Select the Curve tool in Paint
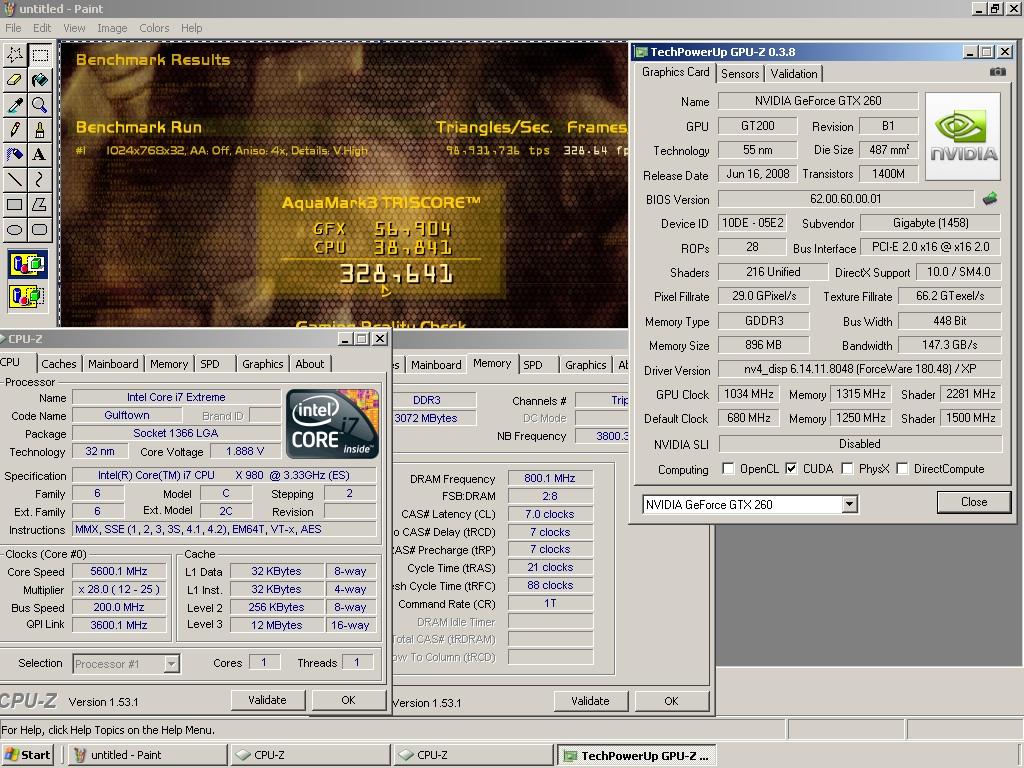This screenshot has width=1024, height=768. point(40,179)
